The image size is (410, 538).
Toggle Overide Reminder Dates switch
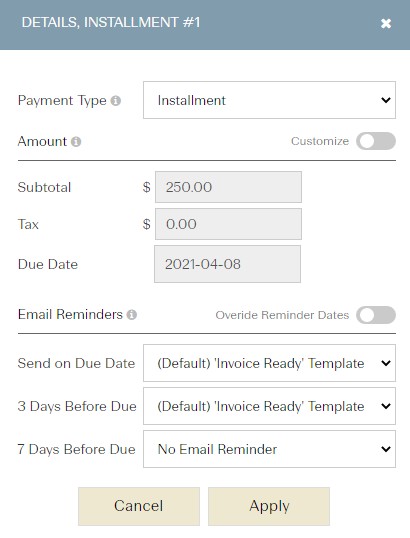coord(376,315)
